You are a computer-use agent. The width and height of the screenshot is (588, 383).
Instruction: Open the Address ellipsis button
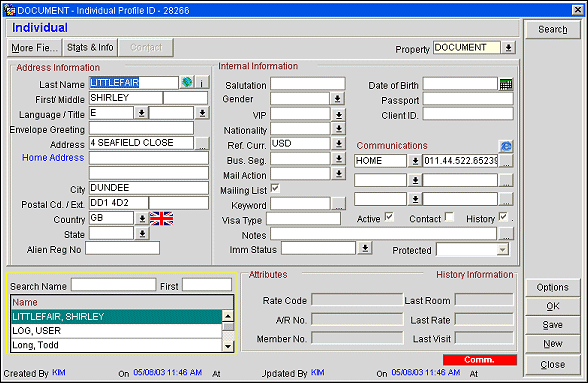[x=202, y=143]
